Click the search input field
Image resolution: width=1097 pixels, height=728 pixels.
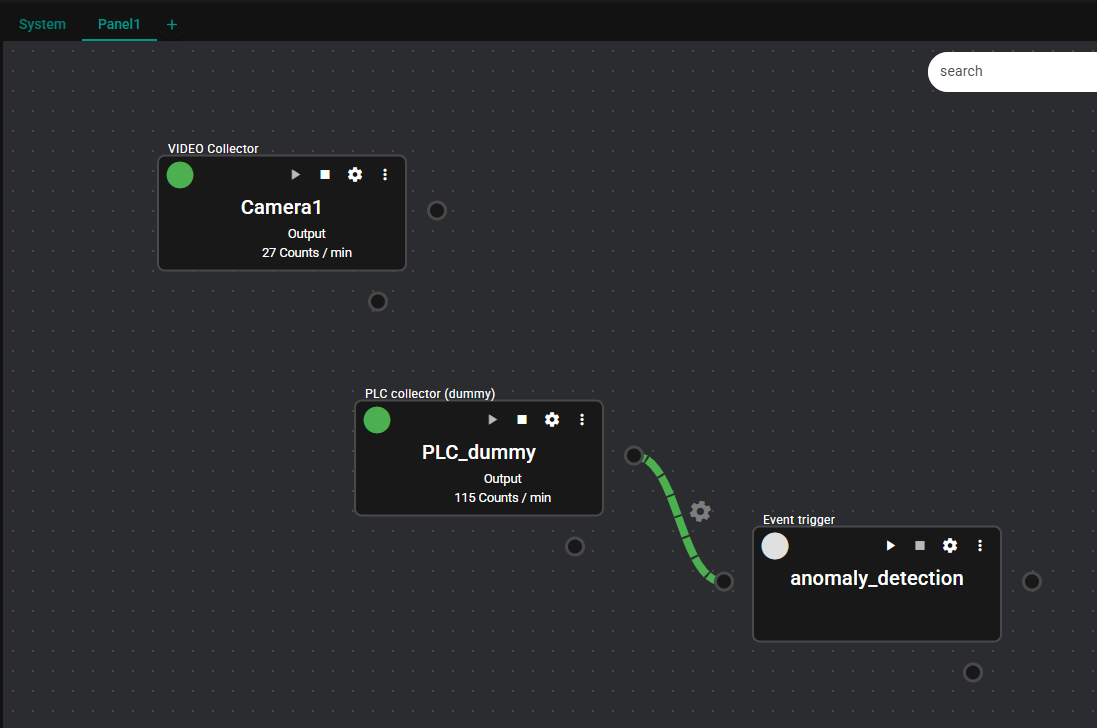[x=1010, y=71]
